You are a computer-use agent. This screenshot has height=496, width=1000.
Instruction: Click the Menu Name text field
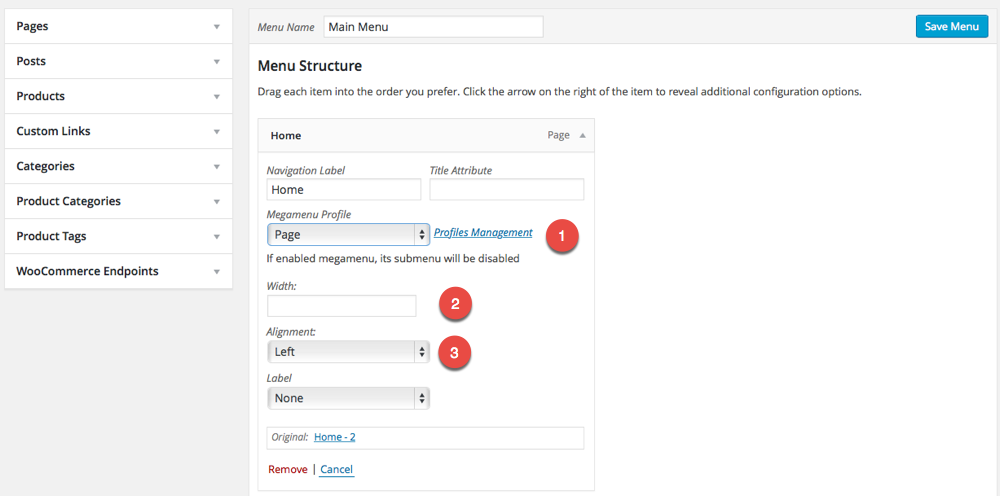tap(433, 27)
